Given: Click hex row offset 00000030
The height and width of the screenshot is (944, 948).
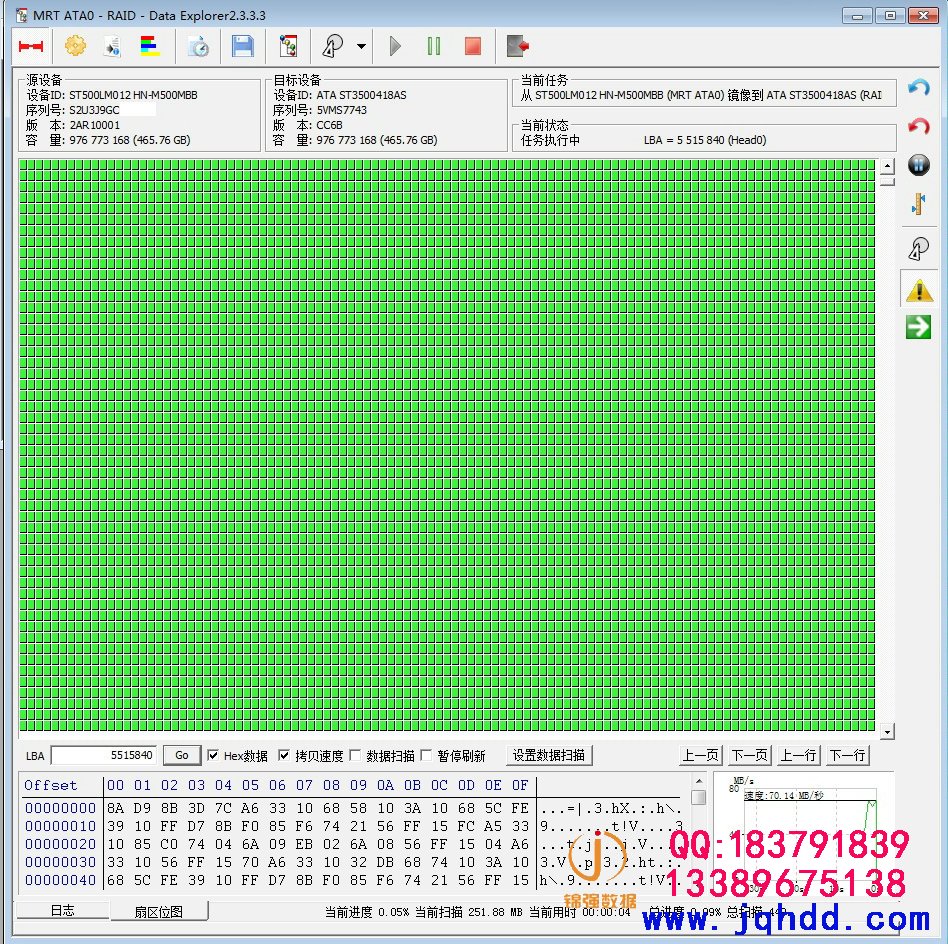Looking at the screenshot, I should [x=60, y=862].
